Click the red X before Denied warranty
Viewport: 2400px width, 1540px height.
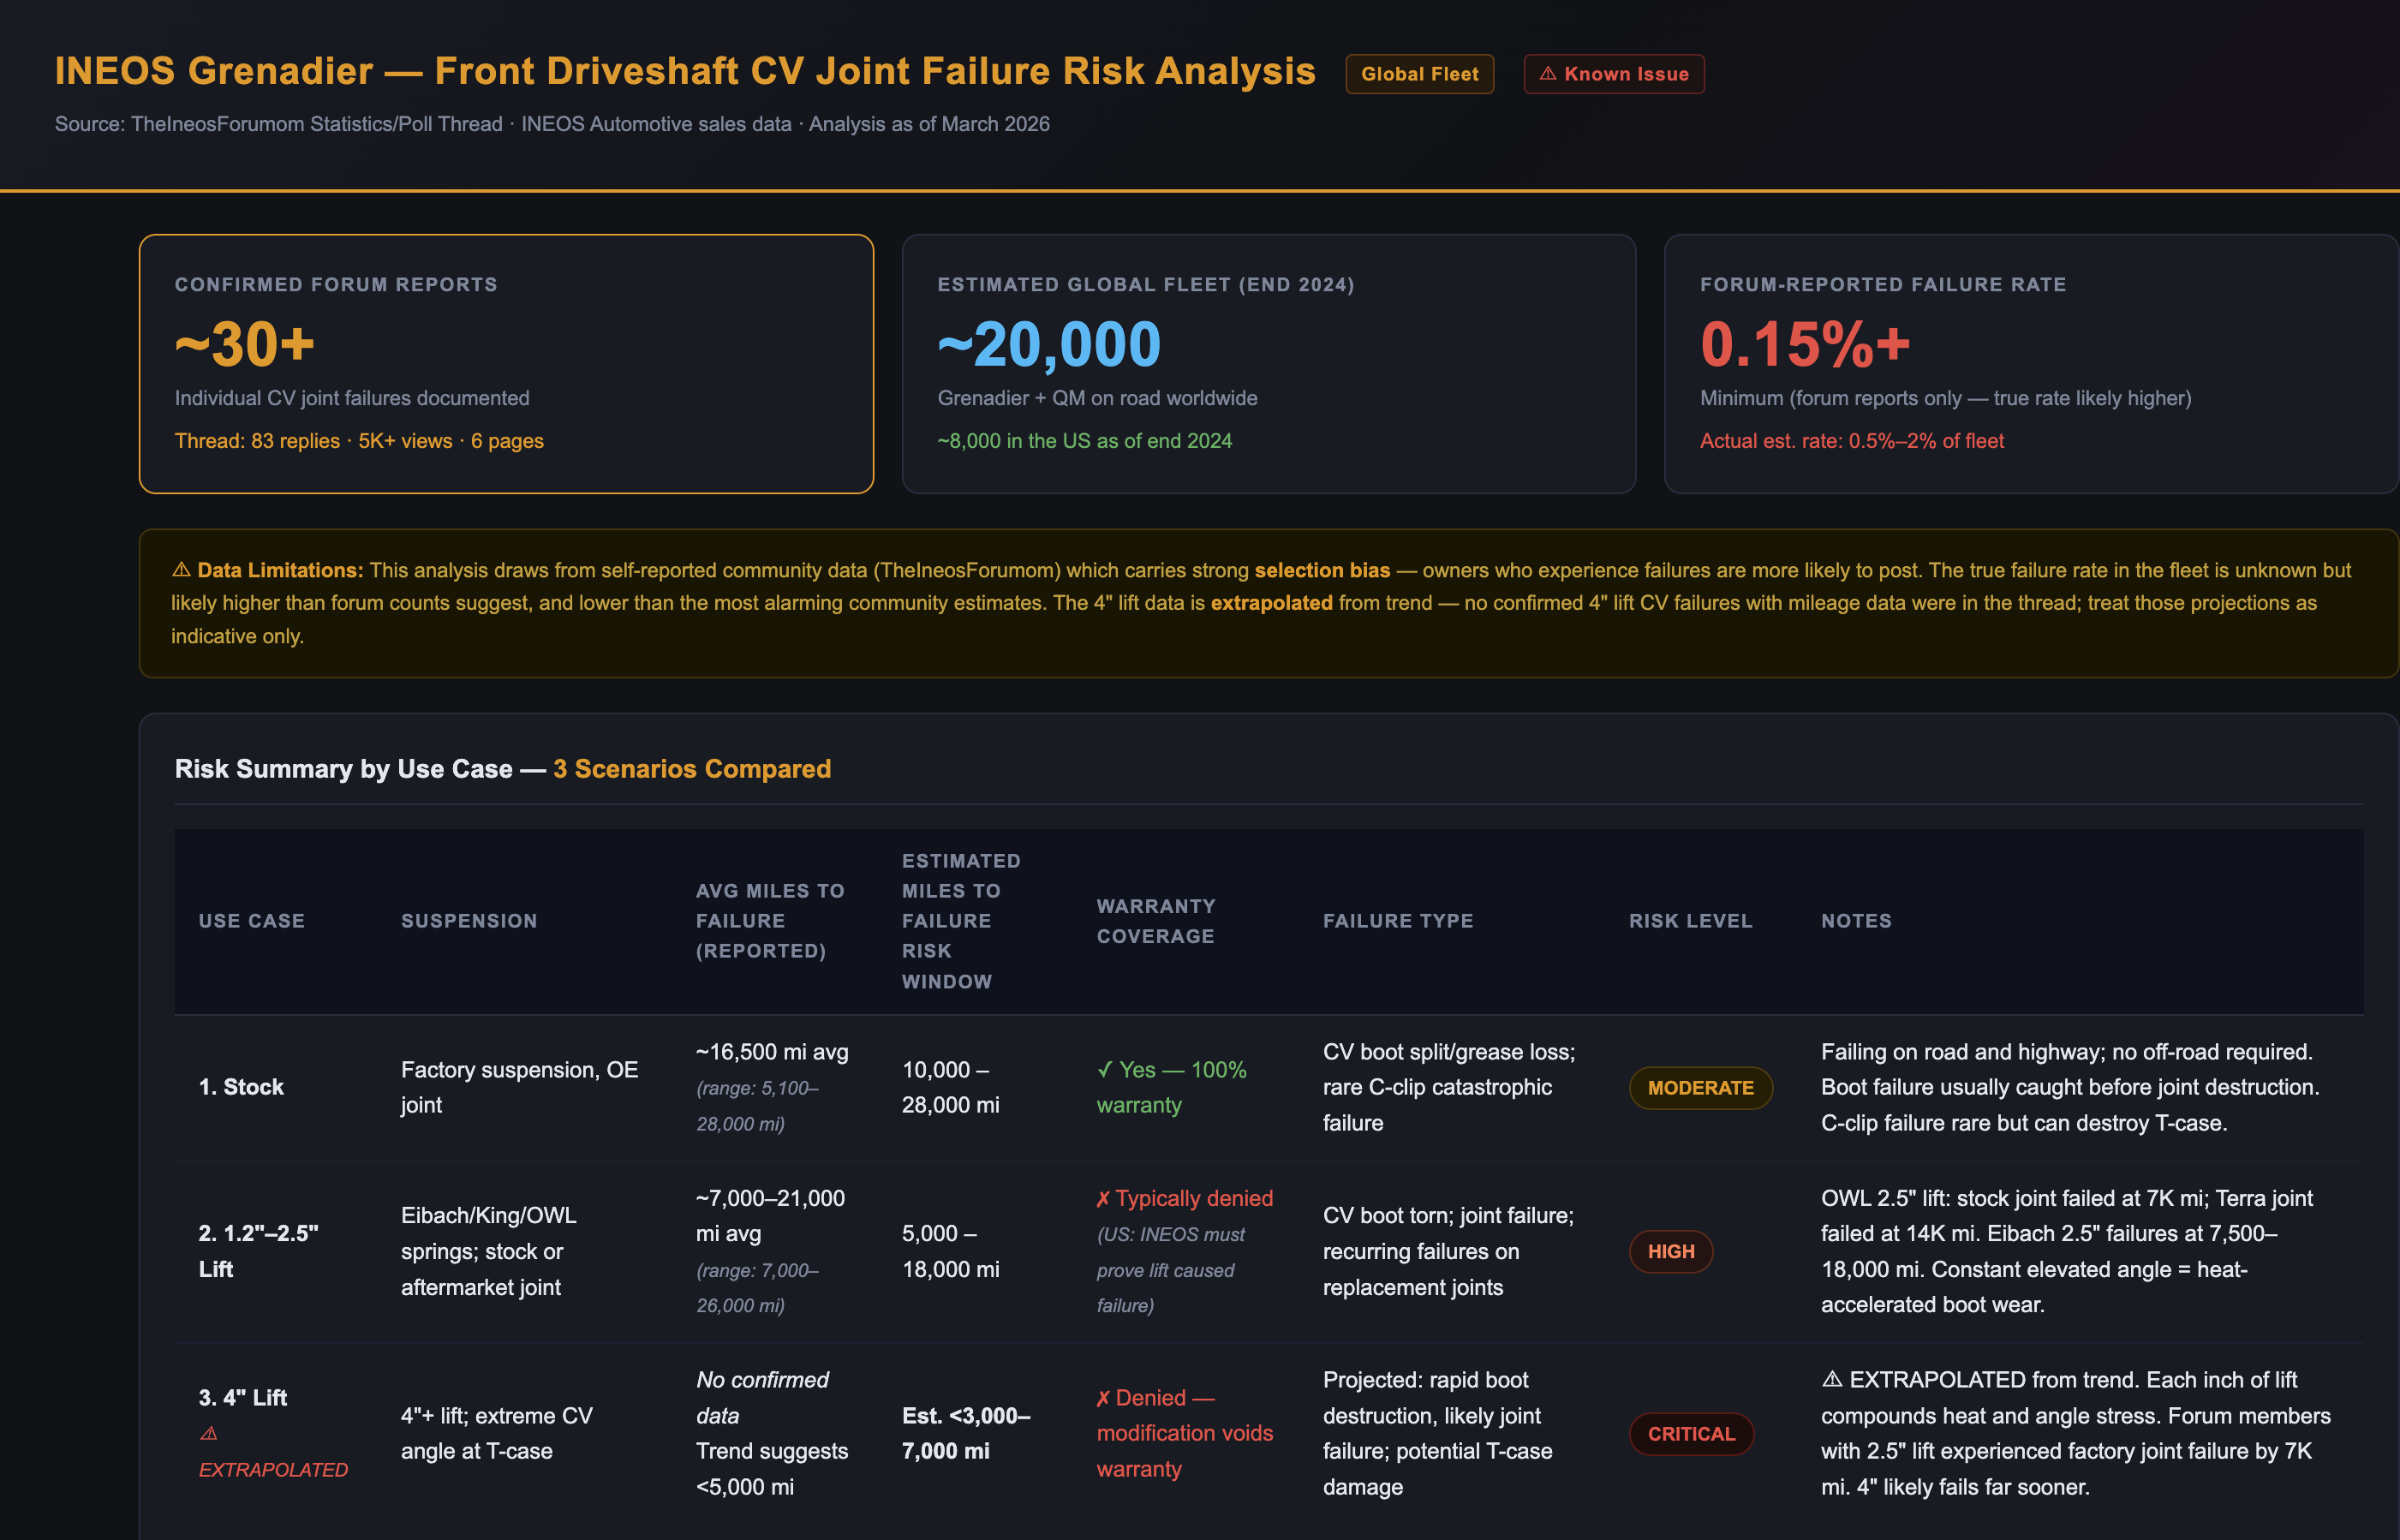(1103, 1399)
